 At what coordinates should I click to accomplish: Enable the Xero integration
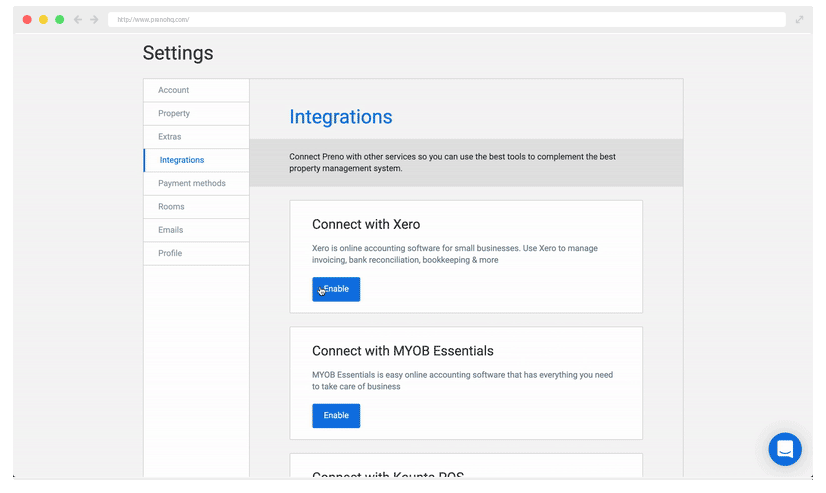coord(336,289)
